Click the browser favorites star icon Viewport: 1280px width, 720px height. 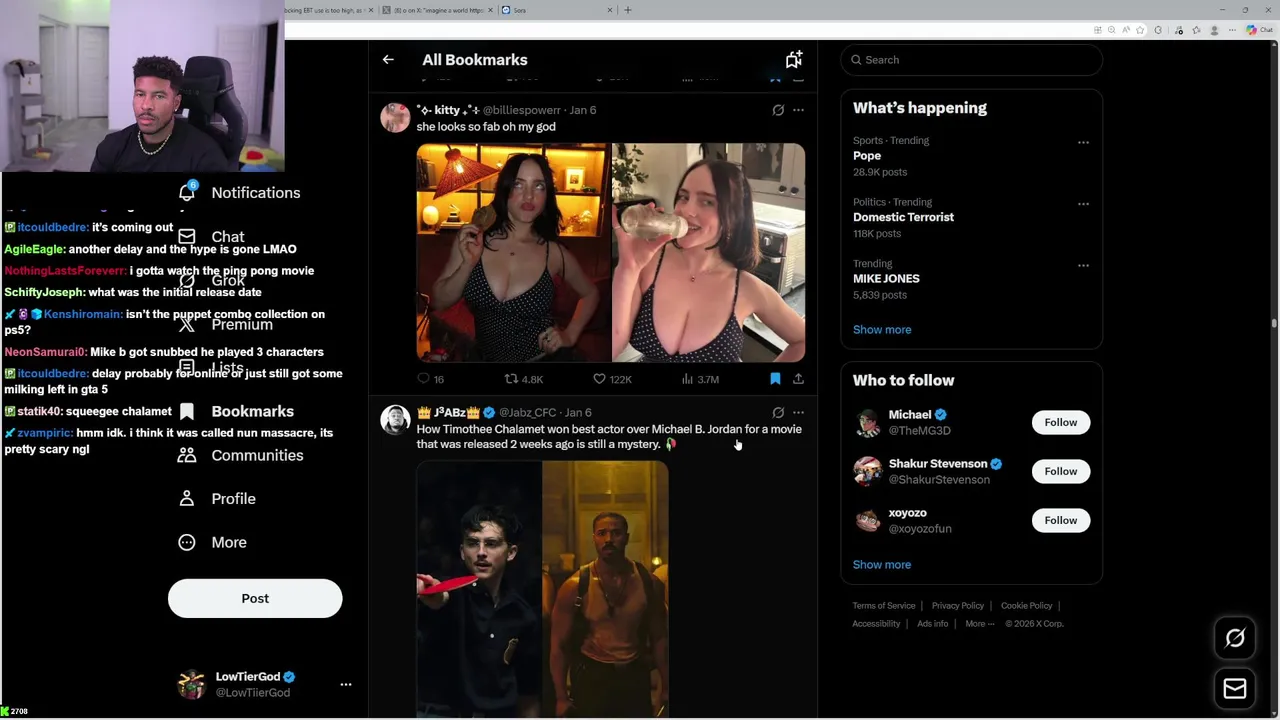click(x=1139, y=30)
